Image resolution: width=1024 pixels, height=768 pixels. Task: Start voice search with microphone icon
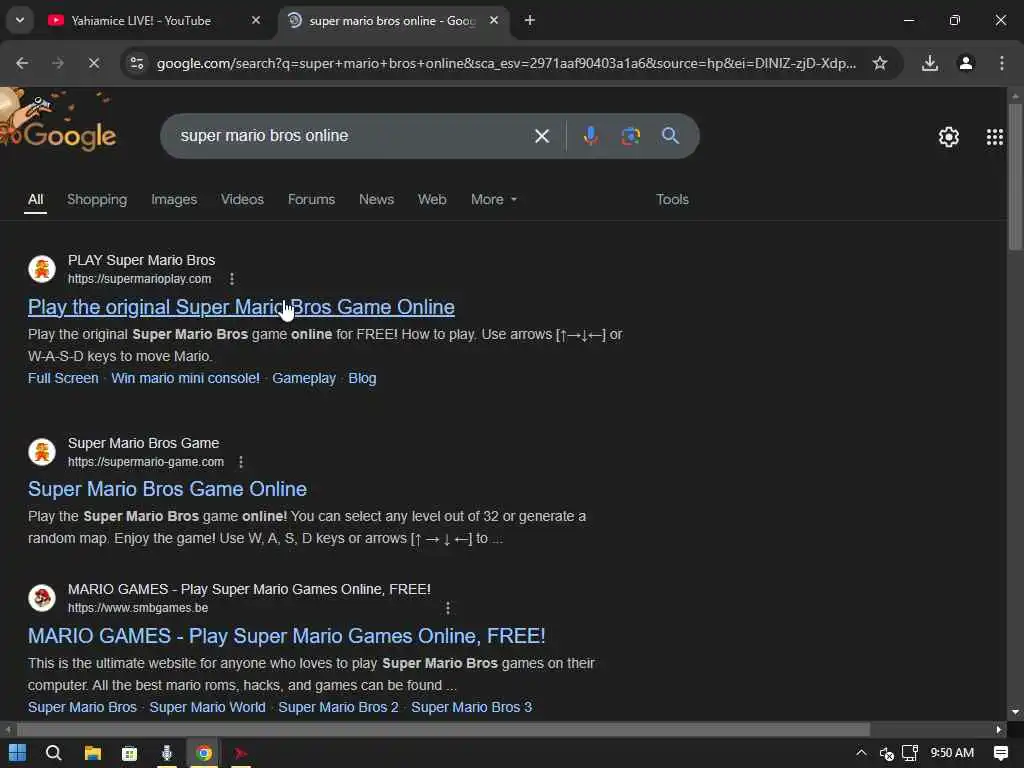coord(590,136)
